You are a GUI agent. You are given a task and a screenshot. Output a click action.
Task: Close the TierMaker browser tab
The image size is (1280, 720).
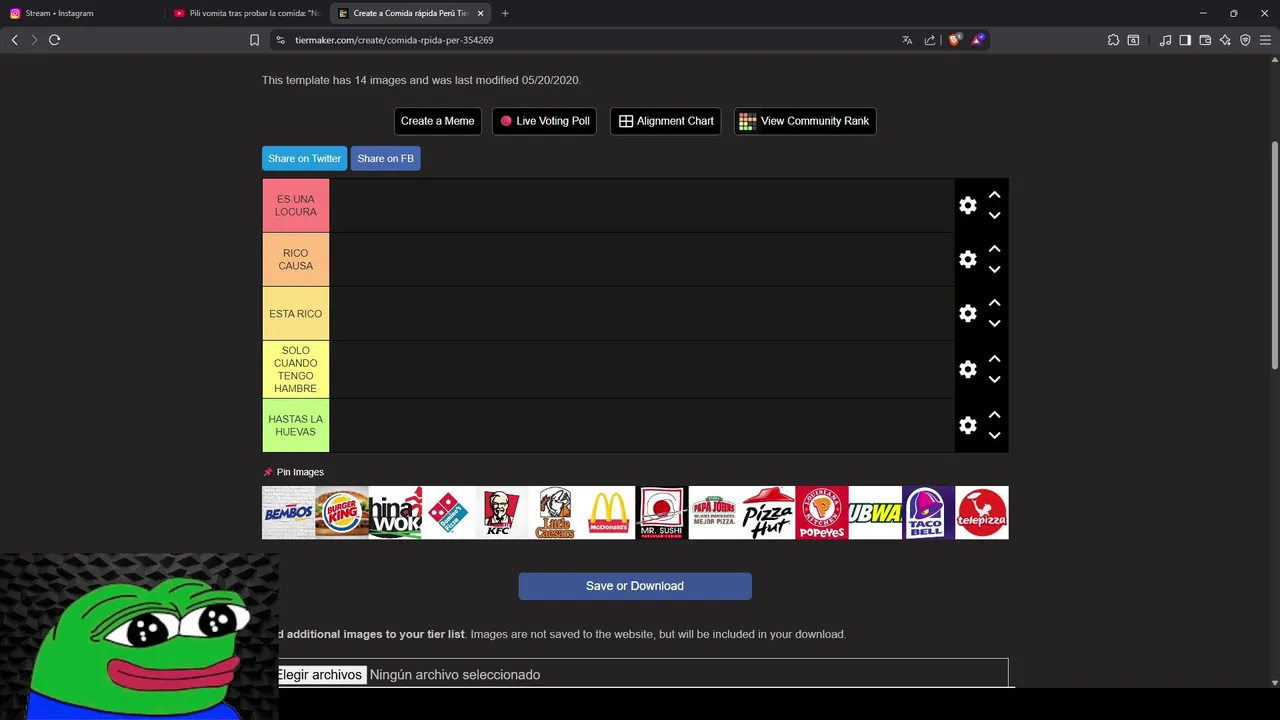click(481, 13)
